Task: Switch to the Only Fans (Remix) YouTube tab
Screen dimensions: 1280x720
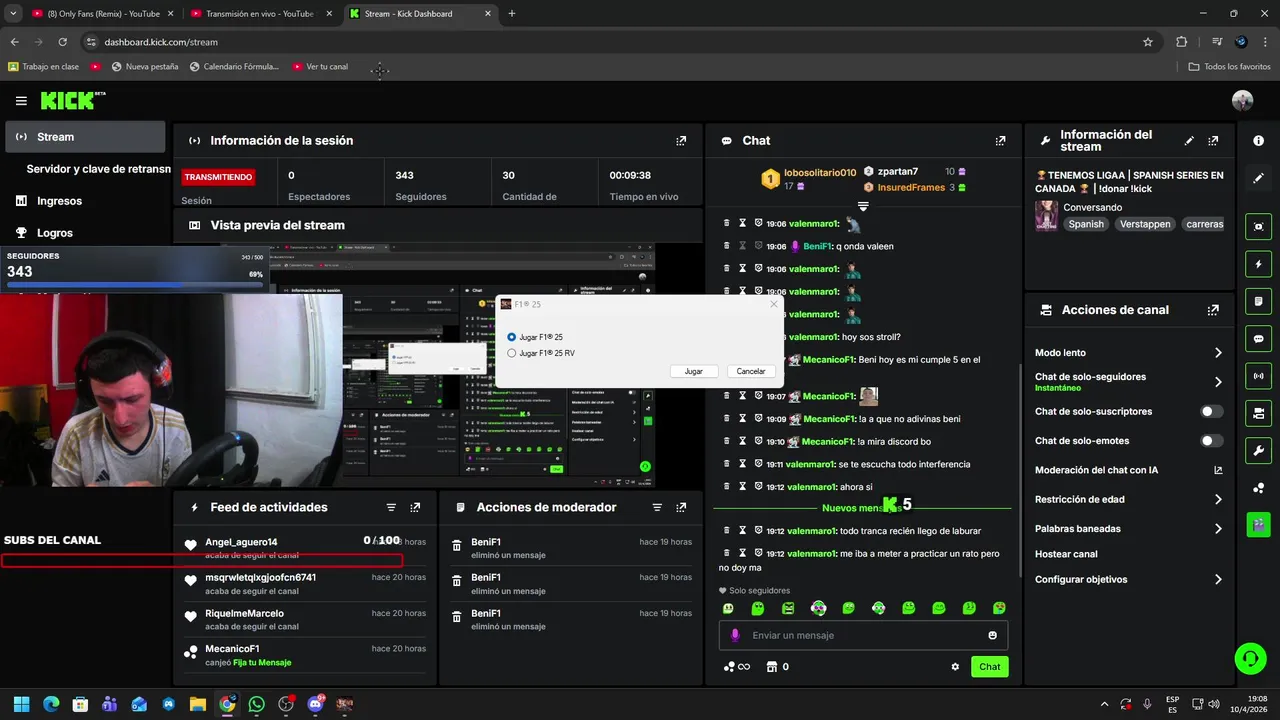Action: pyautogui.click(x=101, y=14)
